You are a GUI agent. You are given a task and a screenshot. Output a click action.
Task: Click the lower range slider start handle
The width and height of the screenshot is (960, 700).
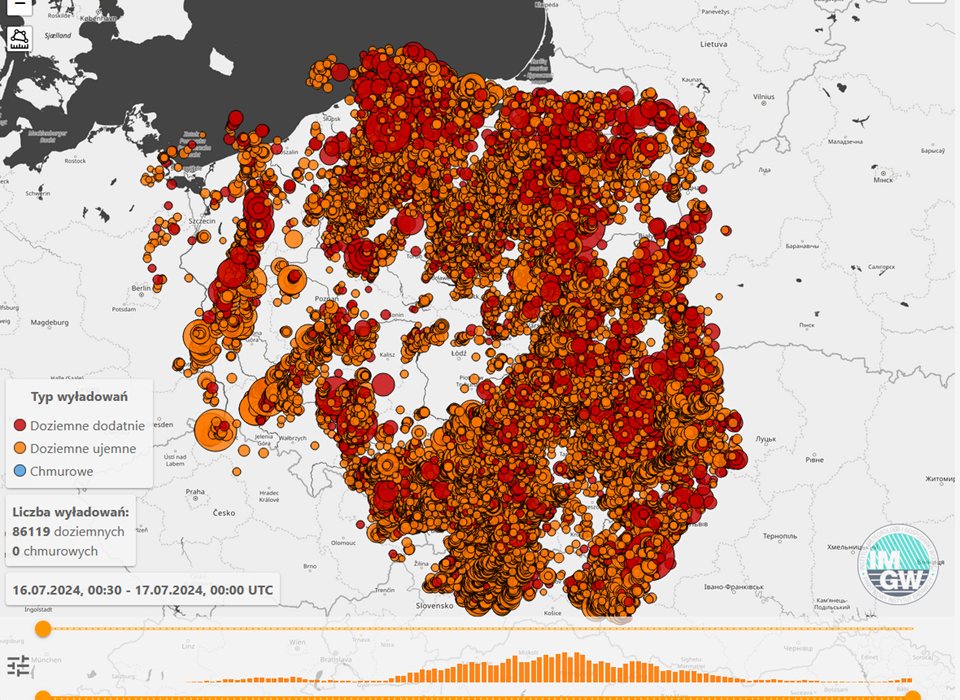click(x=43, y=696)
